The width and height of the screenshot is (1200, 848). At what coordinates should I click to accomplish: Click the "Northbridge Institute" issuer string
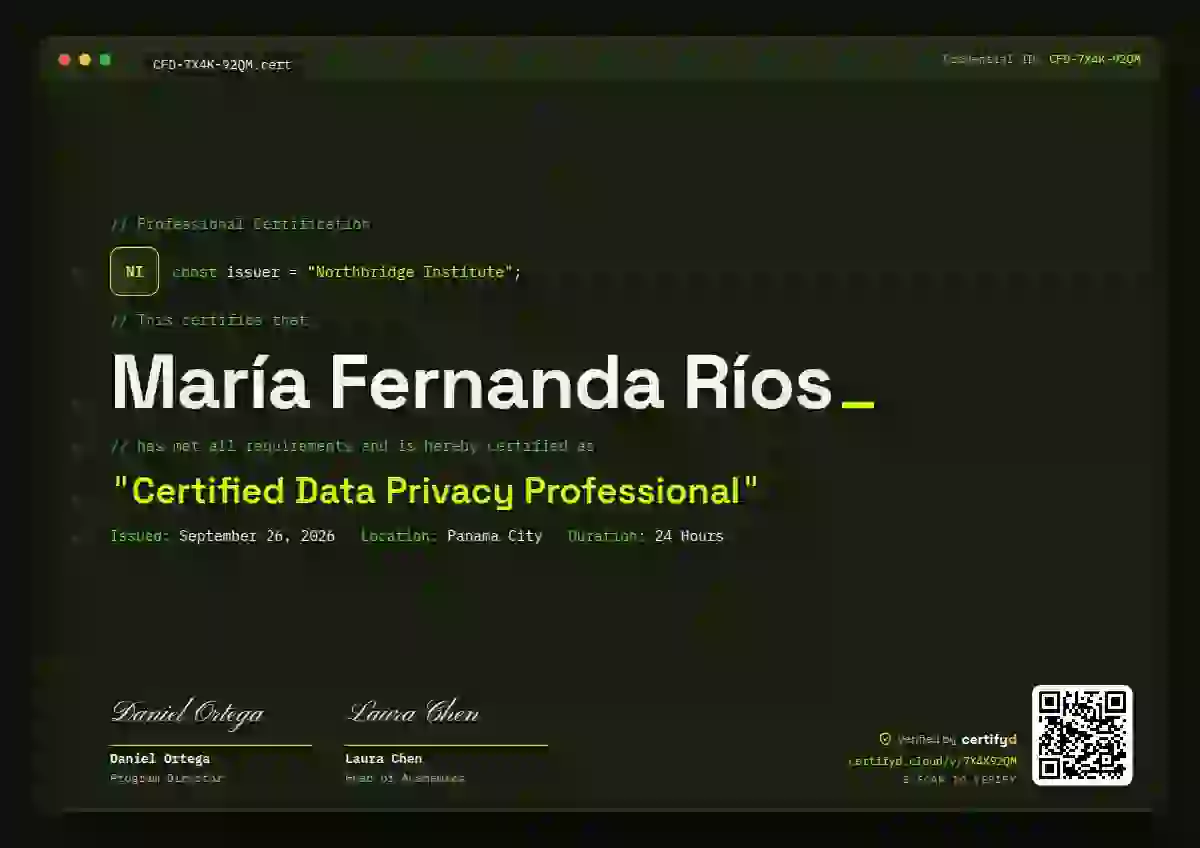tap(411, 272)
